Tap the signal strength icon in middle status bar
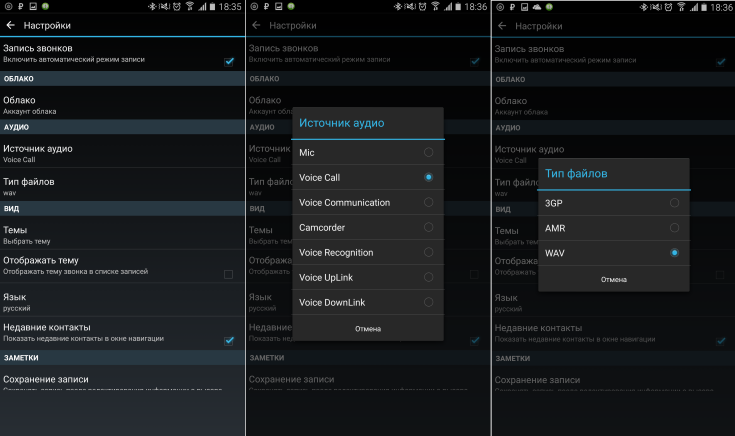735x436 pixels. coord(448,7)
